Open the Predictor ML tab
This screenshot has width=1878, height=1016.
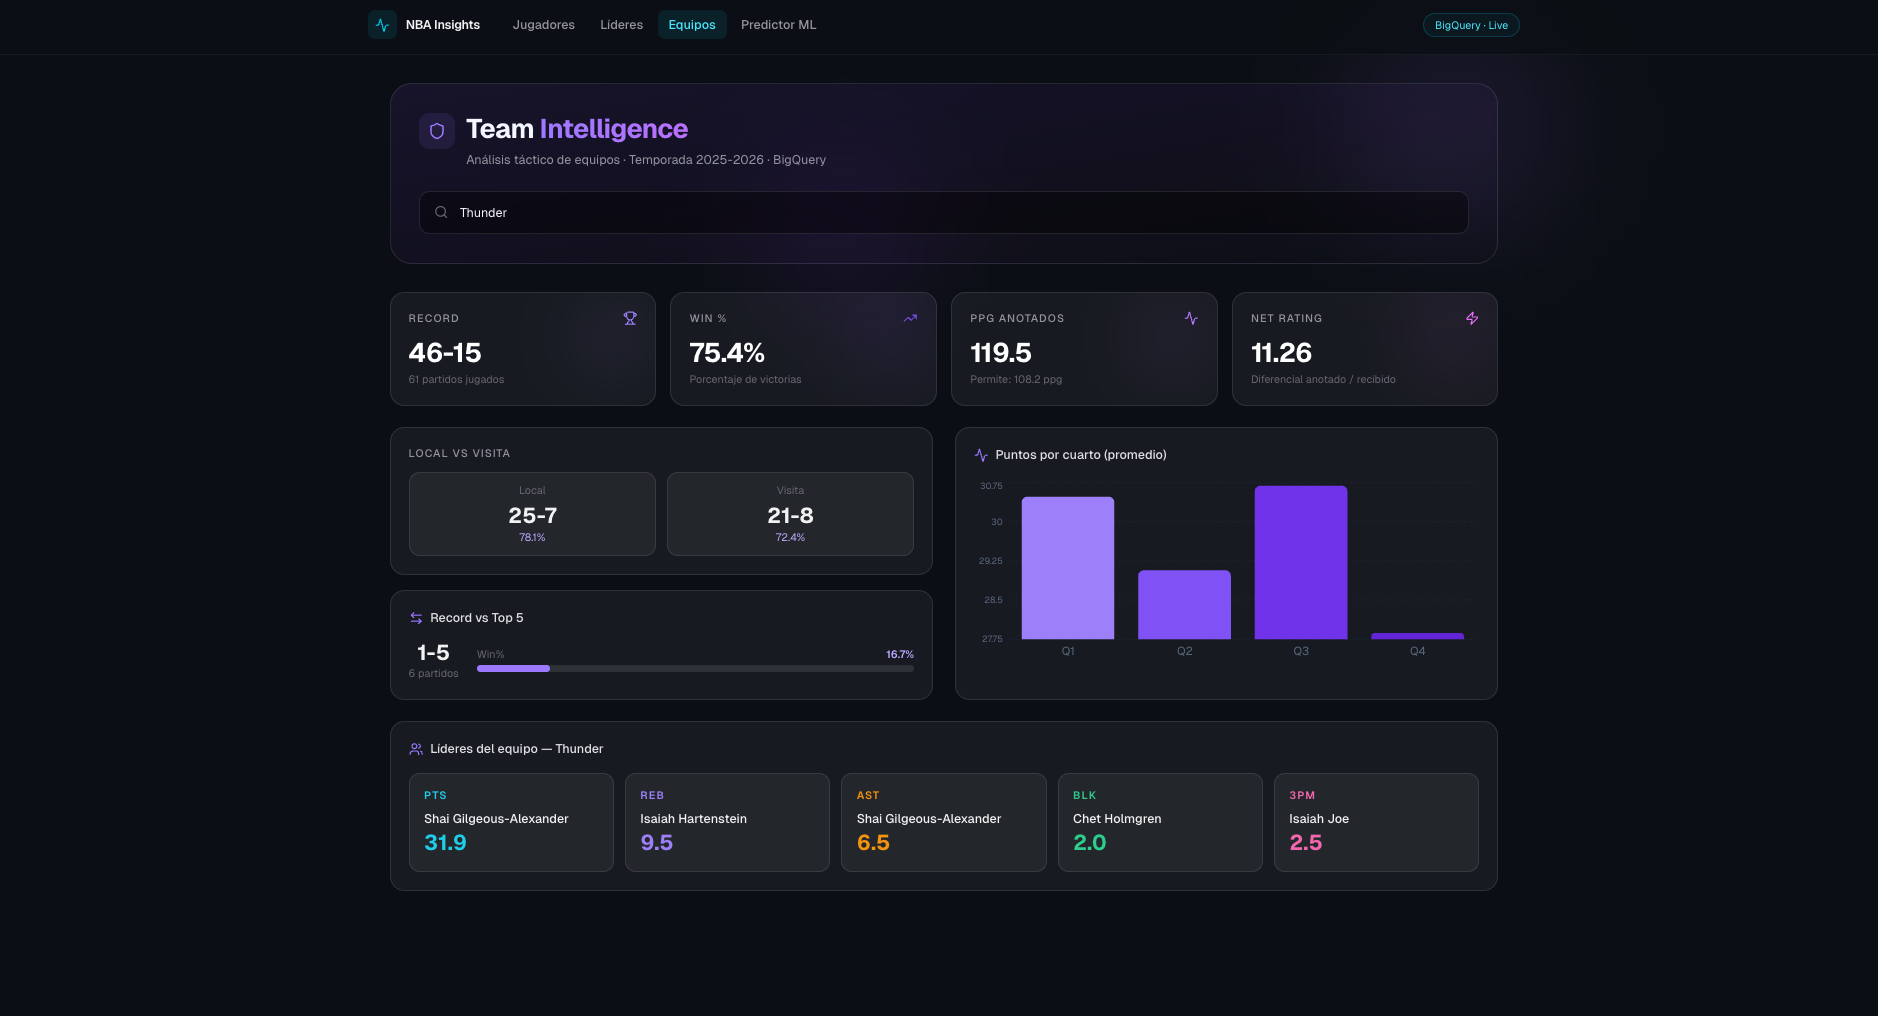point(779,25)
